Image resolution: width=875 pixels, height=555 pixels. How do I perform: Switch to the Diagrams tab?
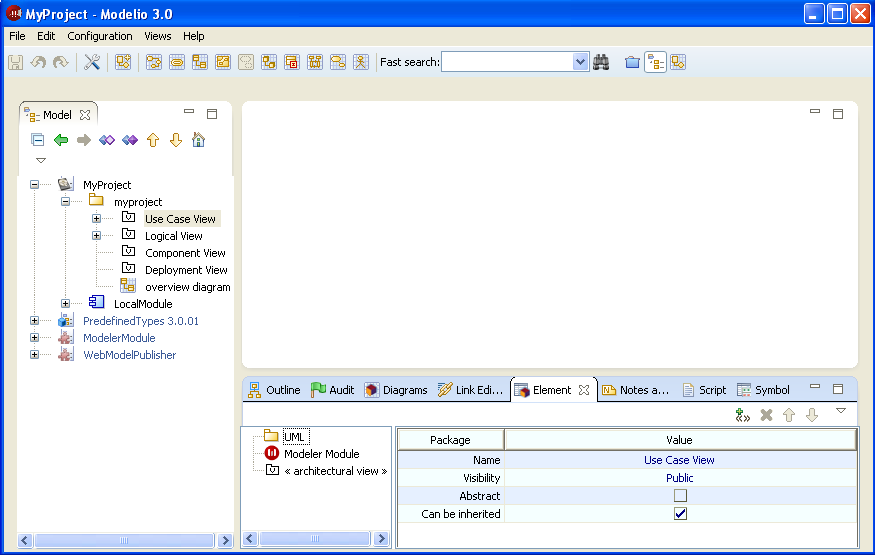tap(396, 390)
